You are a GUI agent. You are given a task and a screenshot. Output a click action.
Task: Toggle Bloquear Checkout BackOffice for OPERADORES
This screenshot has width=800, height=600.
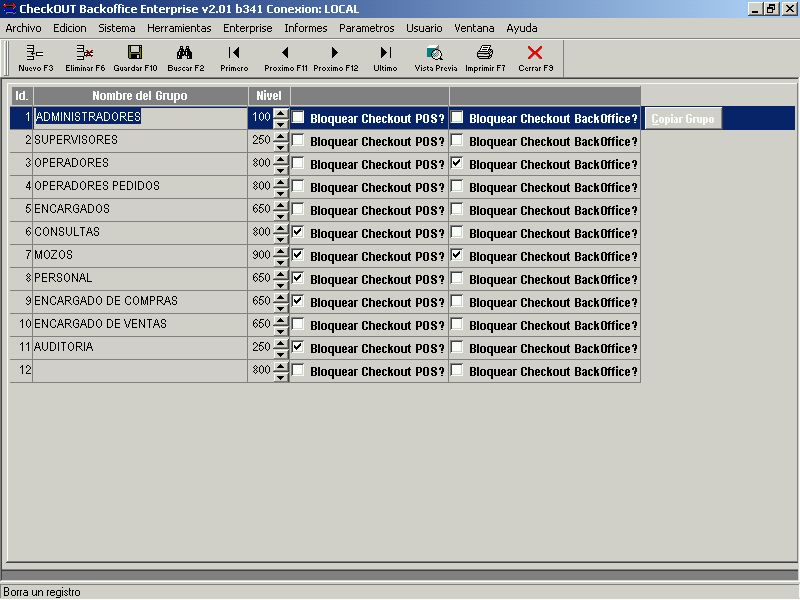pyautogui.click(x=457, y=164)
